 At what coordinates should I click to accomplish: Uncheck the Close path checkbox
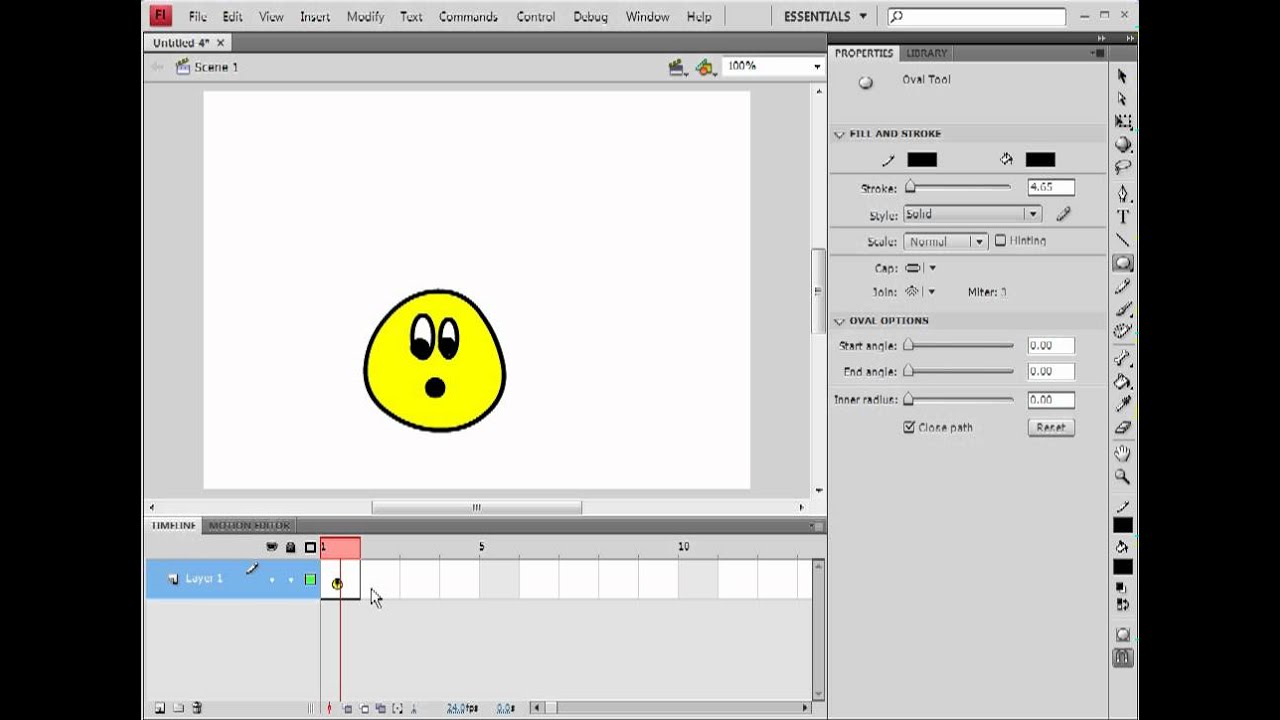click(x=909, y=427)
